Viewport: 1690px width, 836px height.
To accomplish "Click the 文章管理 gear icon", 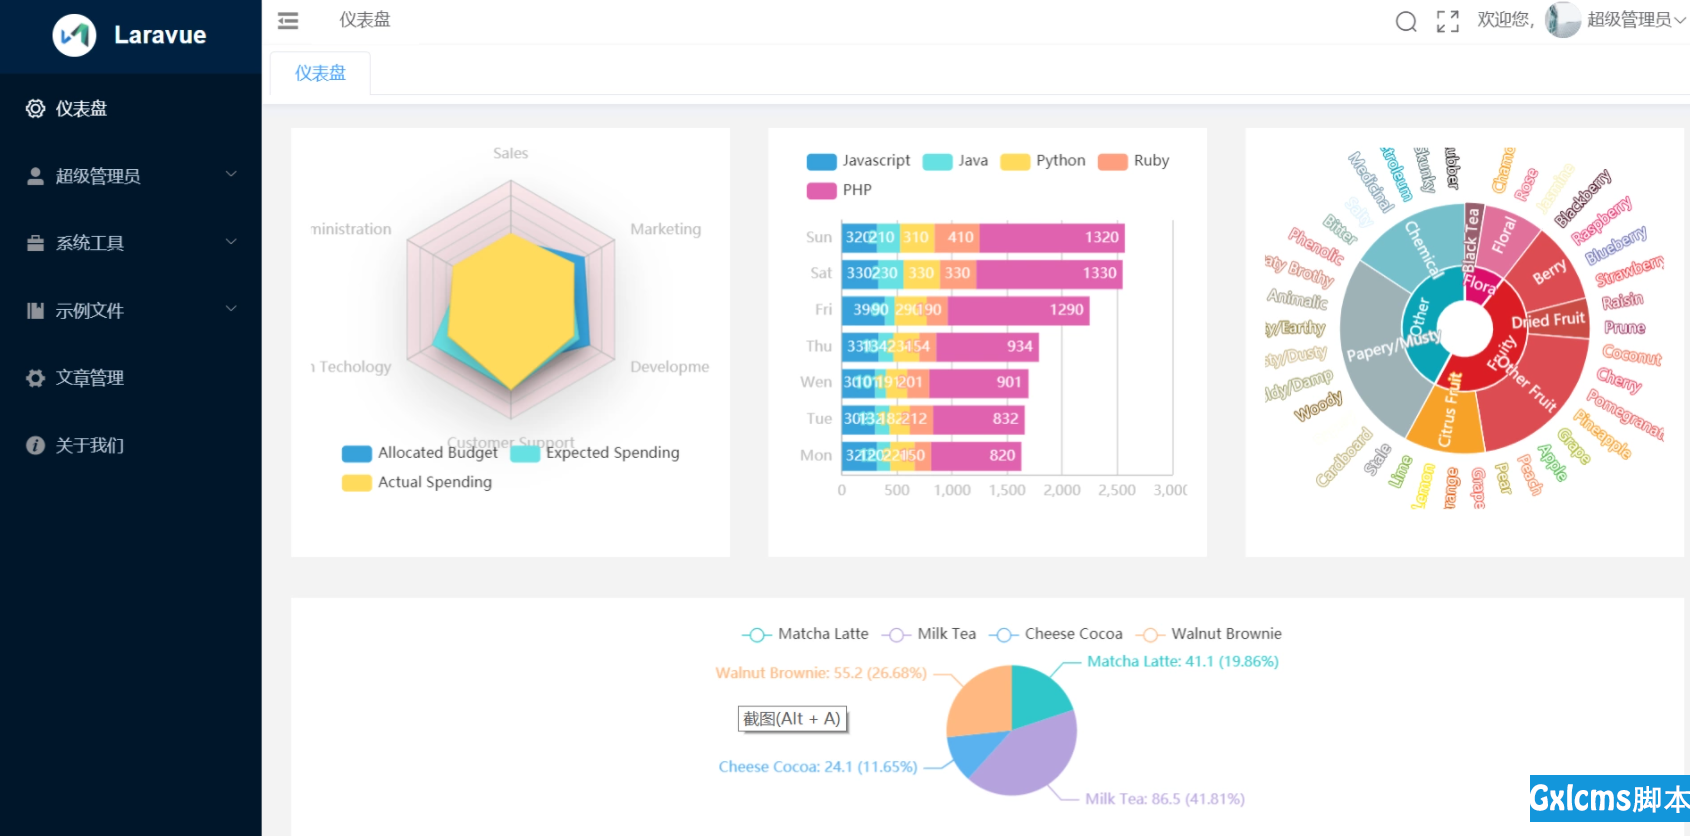I will coord(35,378).
